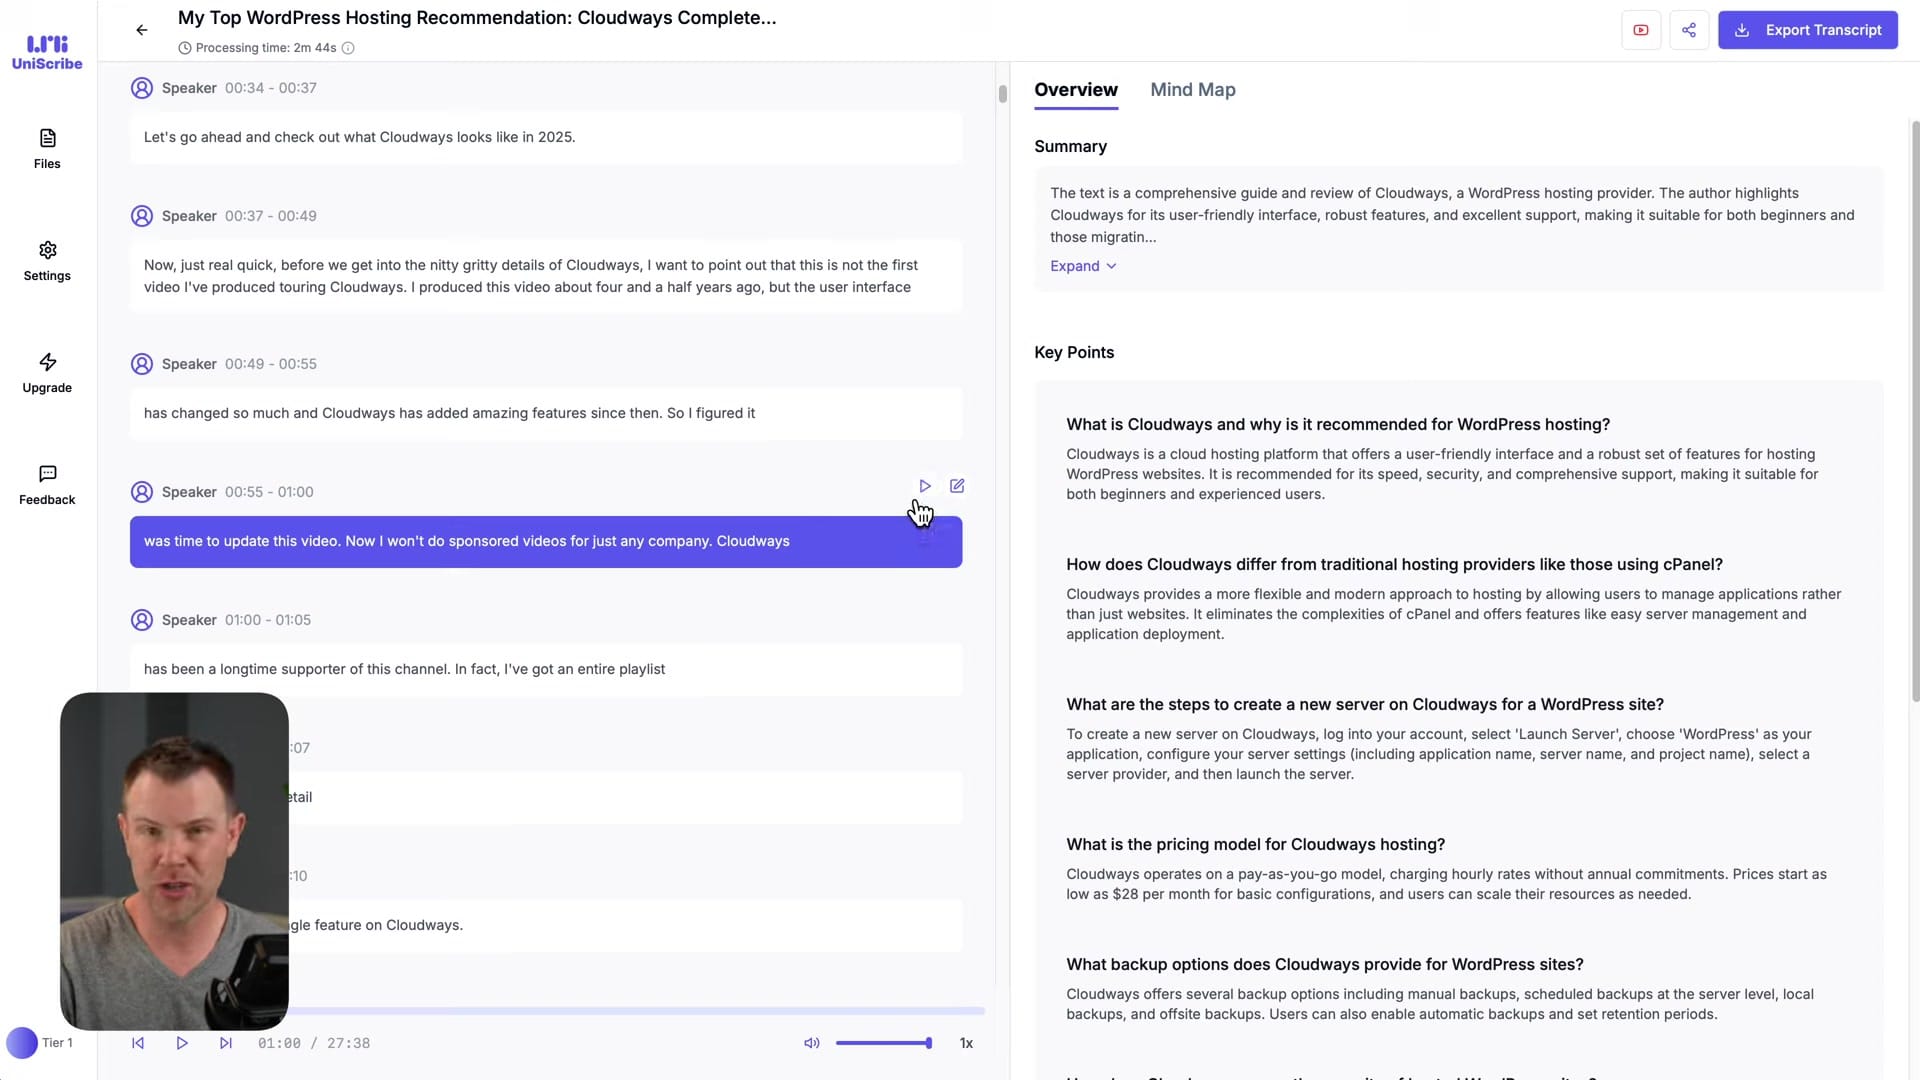
Task: Select the 'Now, just real quick' transcript segment
Action: tap(546, 276)
